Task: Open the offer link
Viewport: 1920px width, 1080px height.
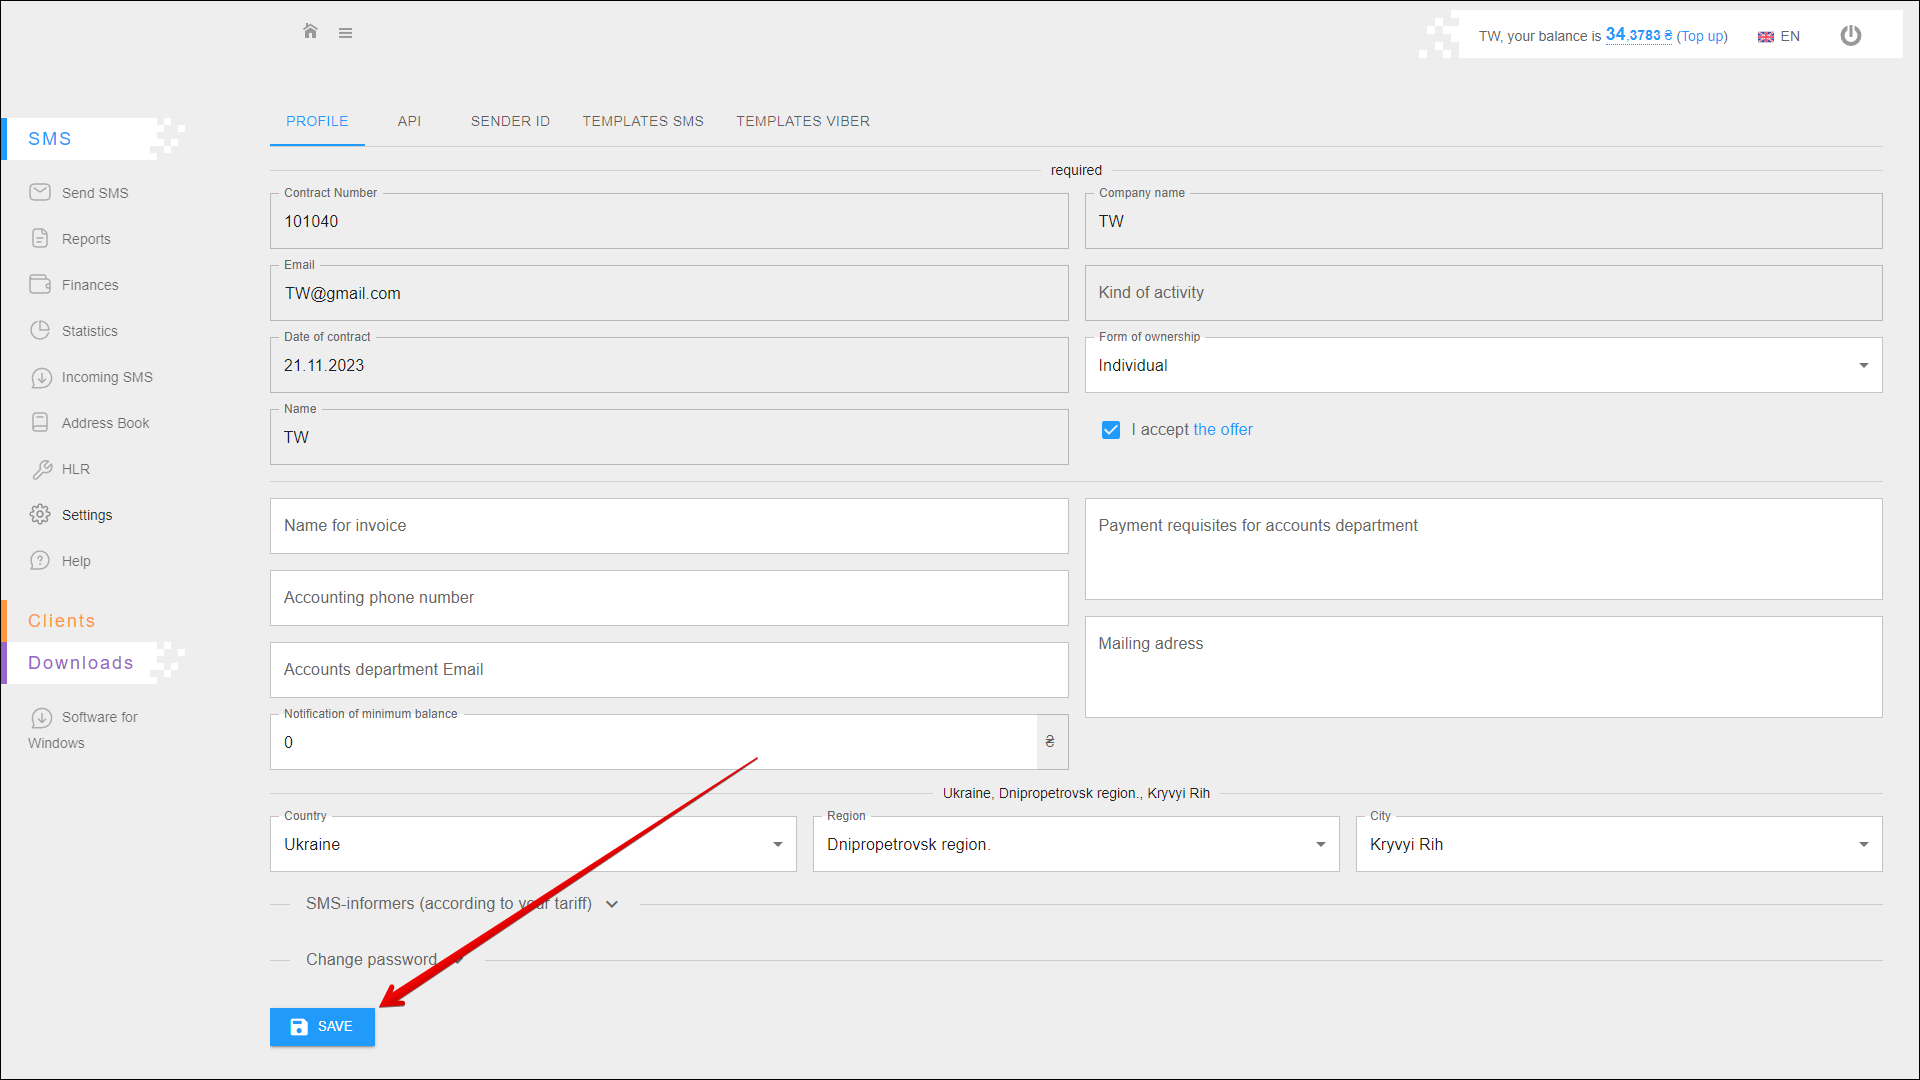Action: (1222, 429)
